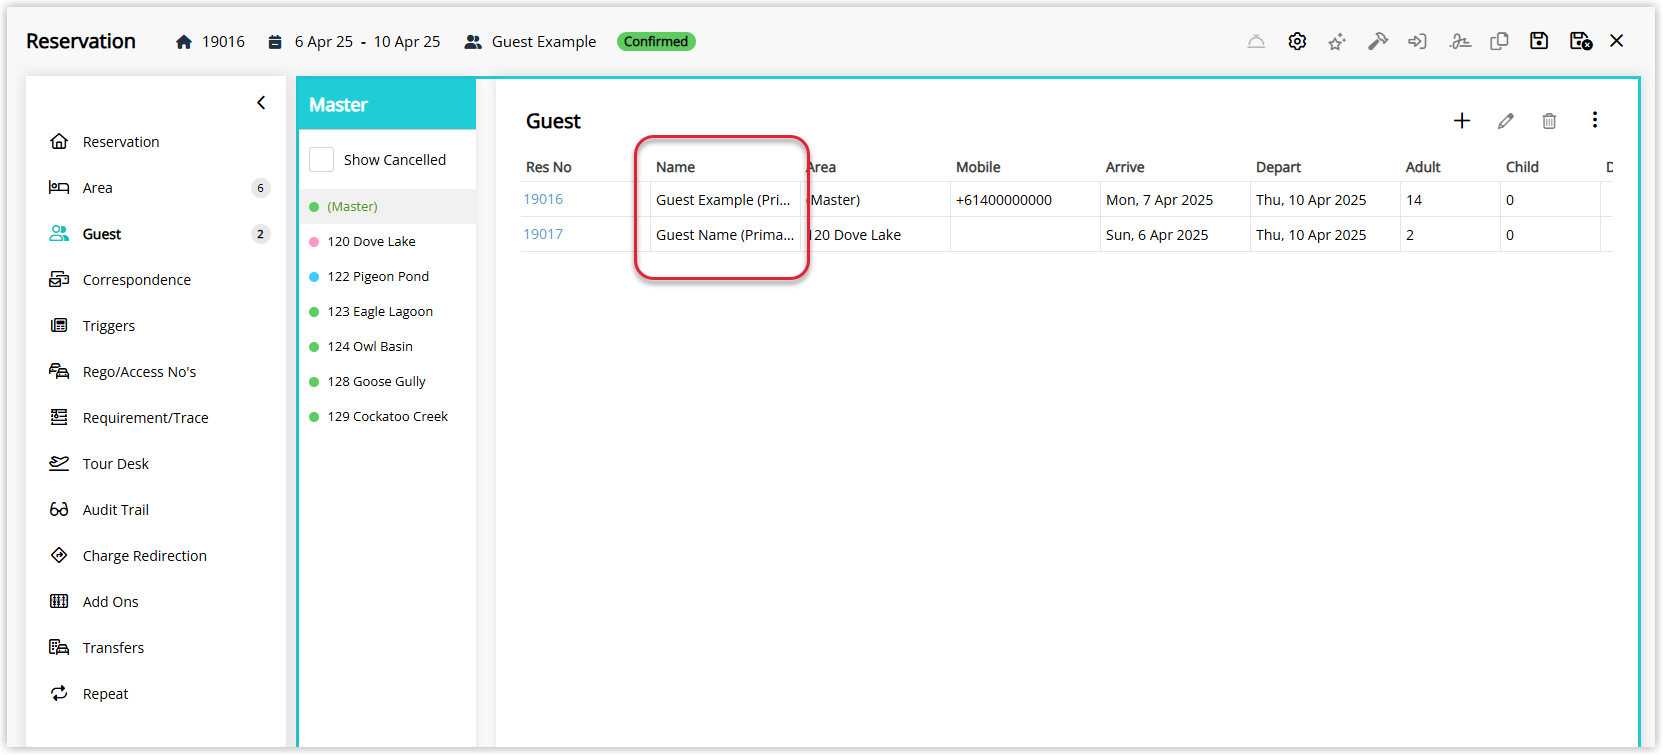
Task: Click the Master panel heading
Action: tap(338, 105)
